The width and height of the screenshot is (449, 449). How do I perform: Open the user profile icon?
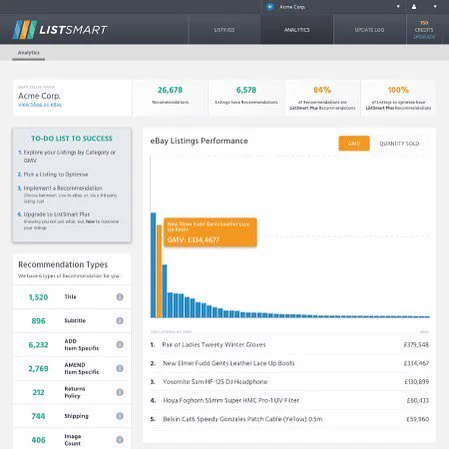tap(414, 7)
